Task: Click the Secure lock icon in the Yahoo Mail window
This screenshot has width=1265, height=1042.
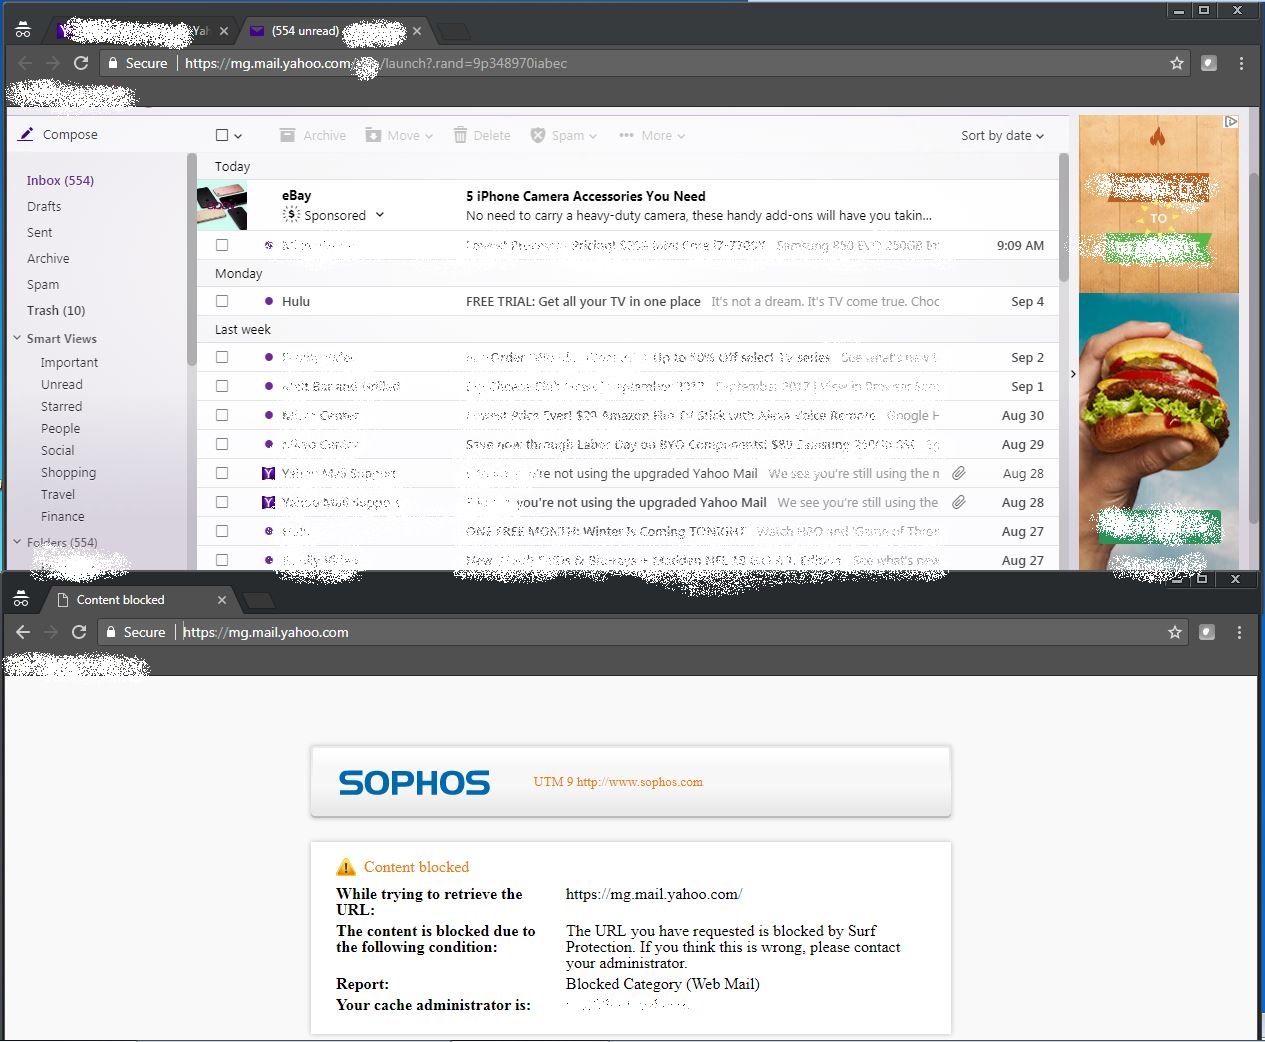Action: point(113,63)
